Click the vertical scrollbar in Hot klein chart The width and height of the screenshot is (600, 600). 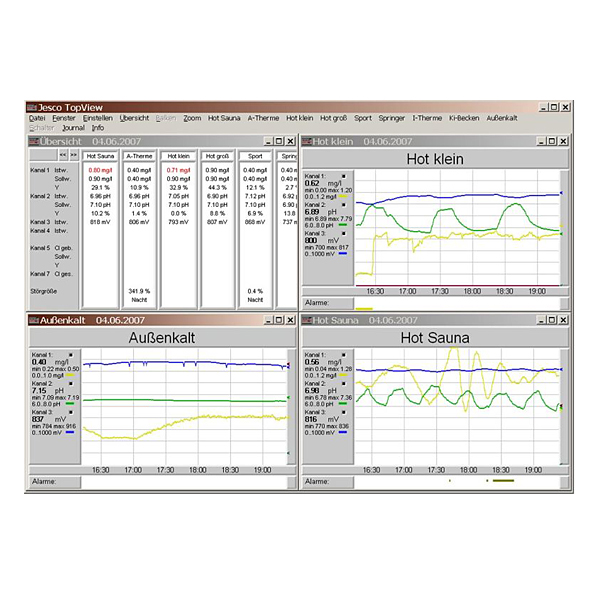point(564,228)
